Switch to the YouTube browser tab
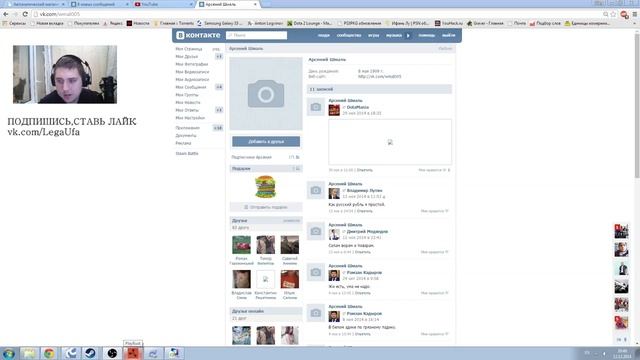Screen dimensions: 640x360 point(163,4)
